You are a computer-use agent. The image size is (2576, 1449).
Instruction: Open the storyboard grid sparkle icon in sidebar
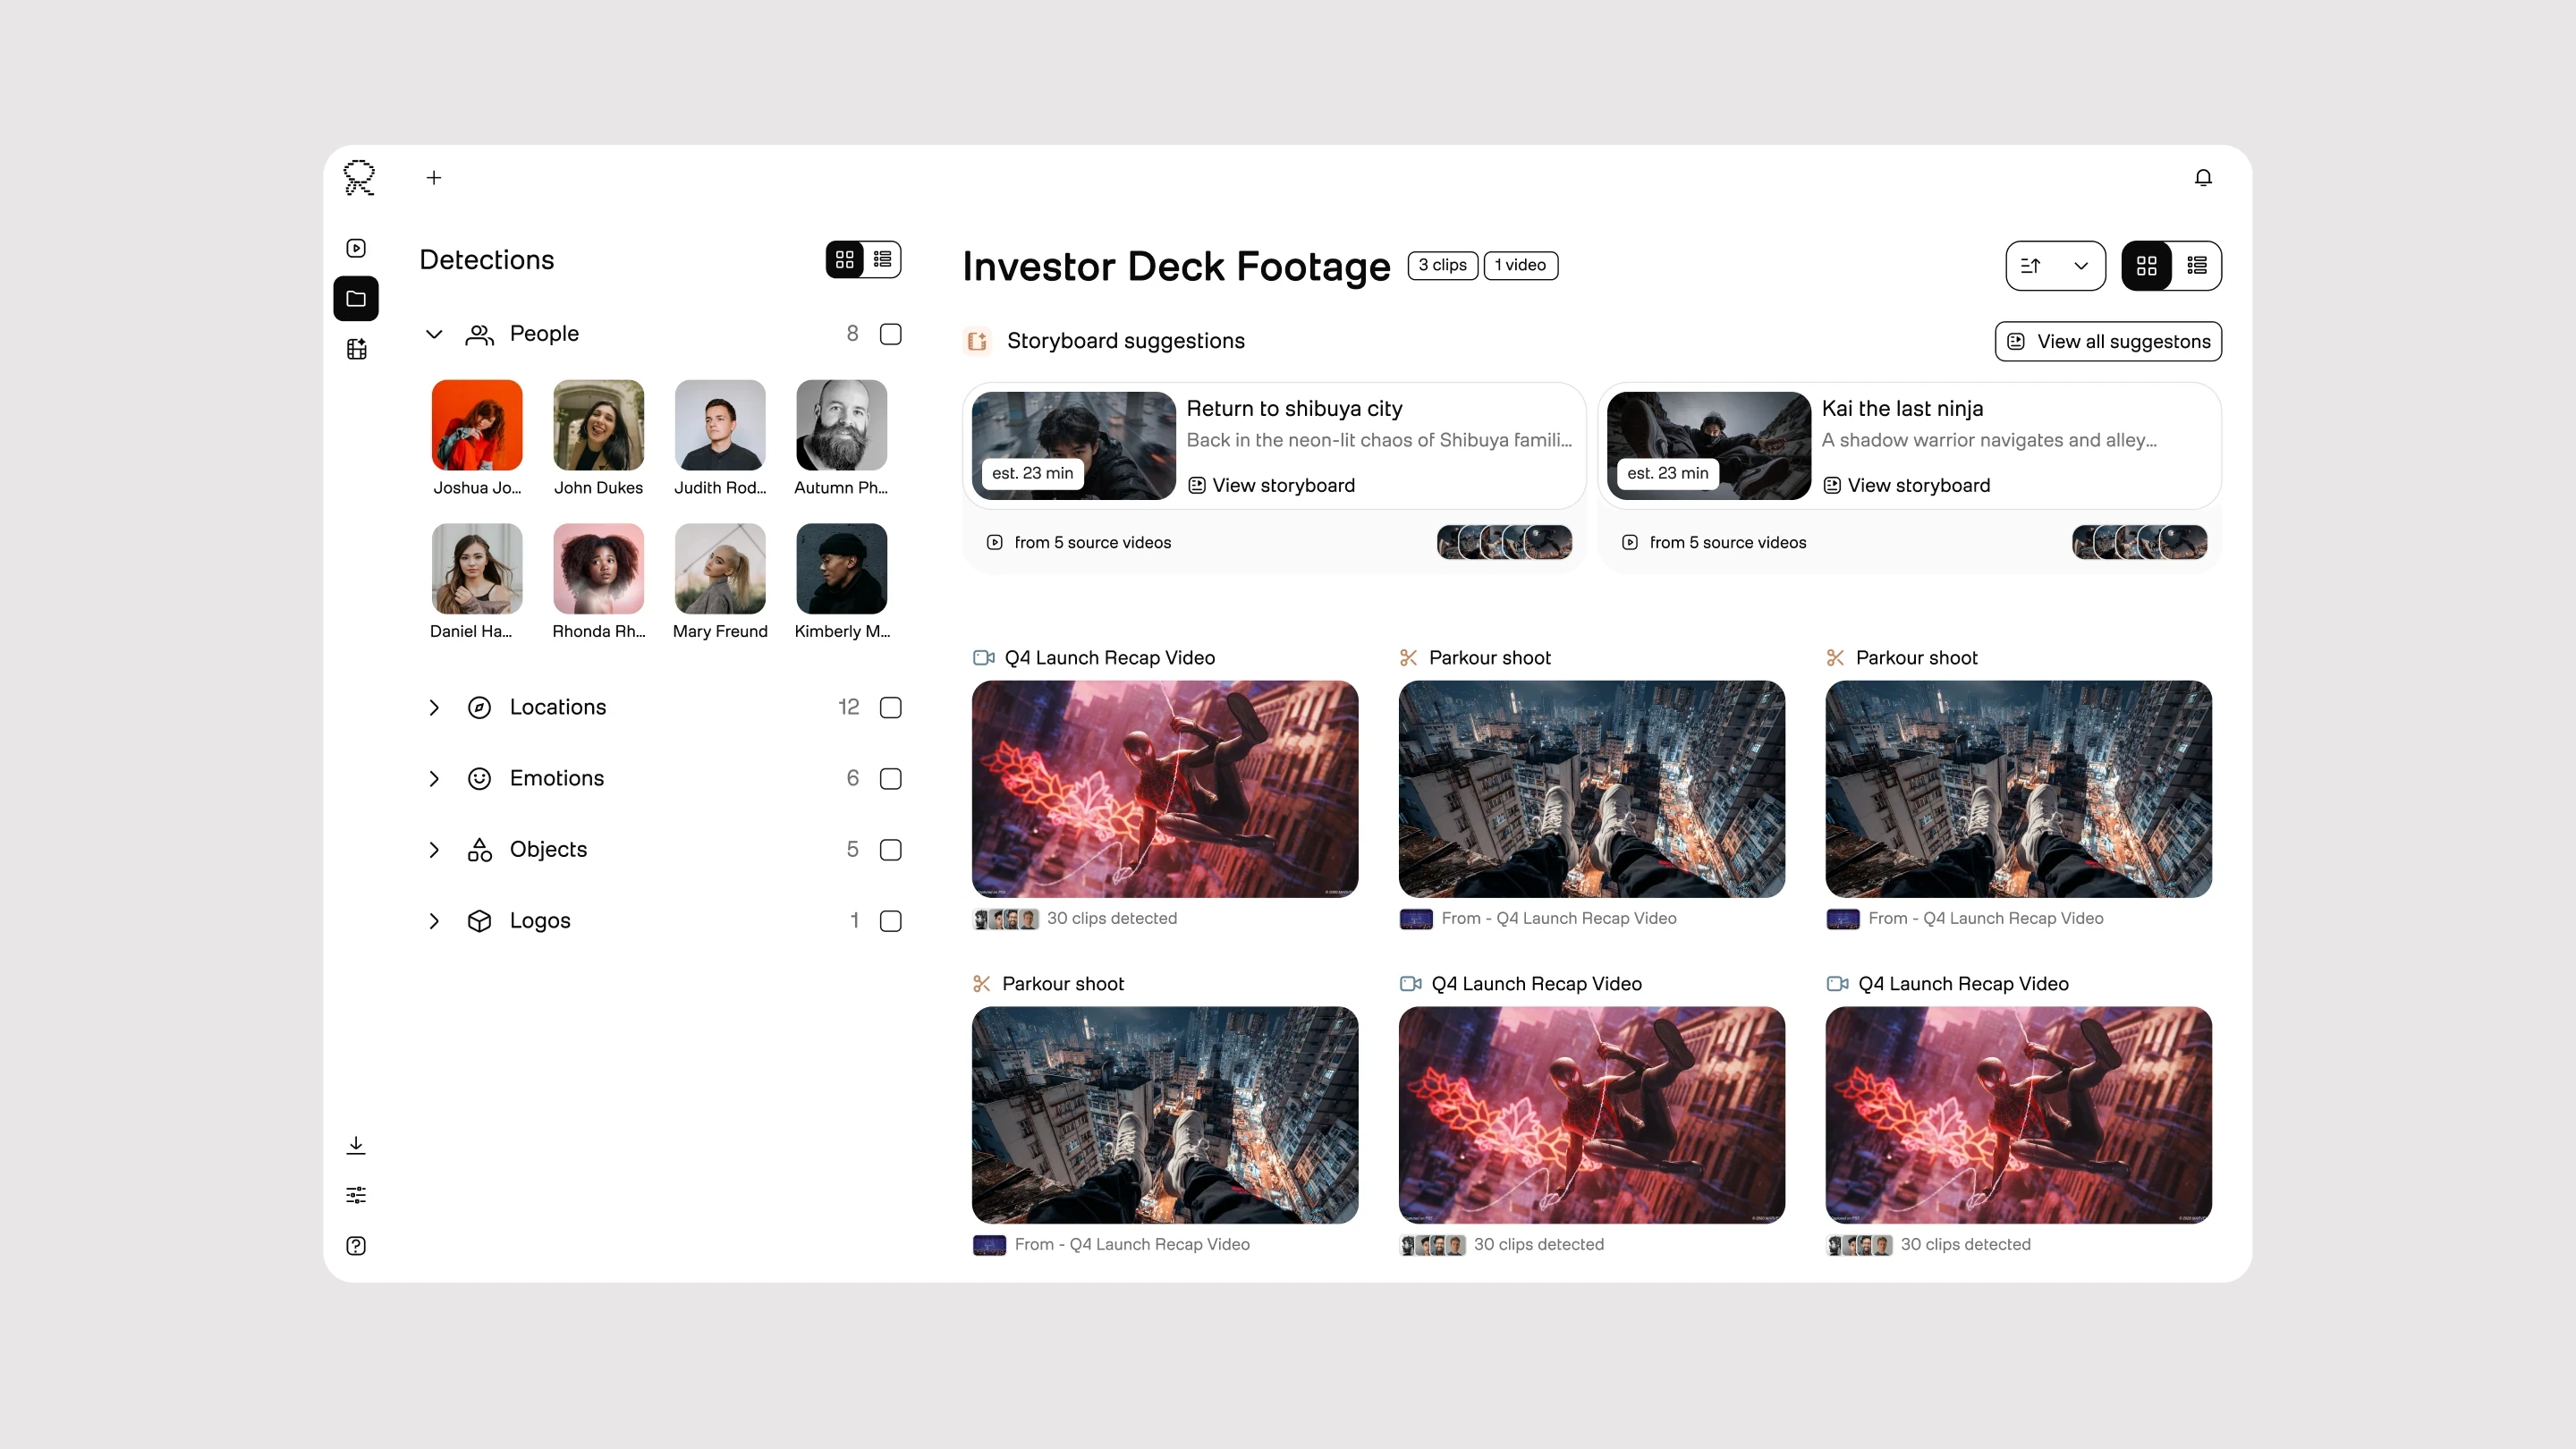point(356,349)
